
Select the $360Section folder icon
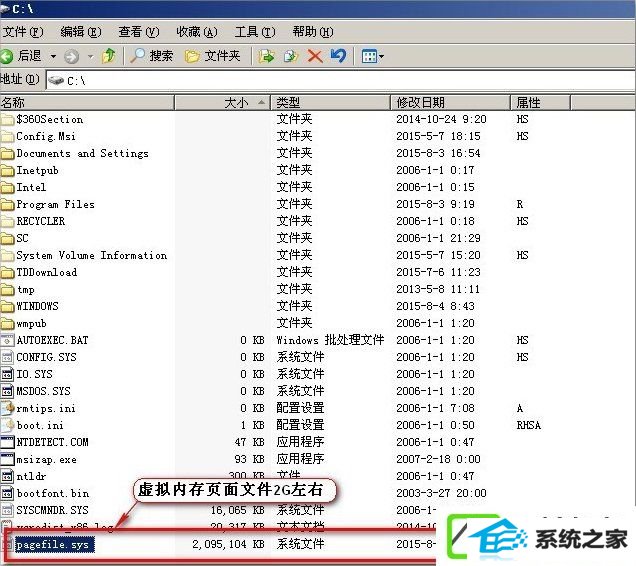tap(7, 119)
